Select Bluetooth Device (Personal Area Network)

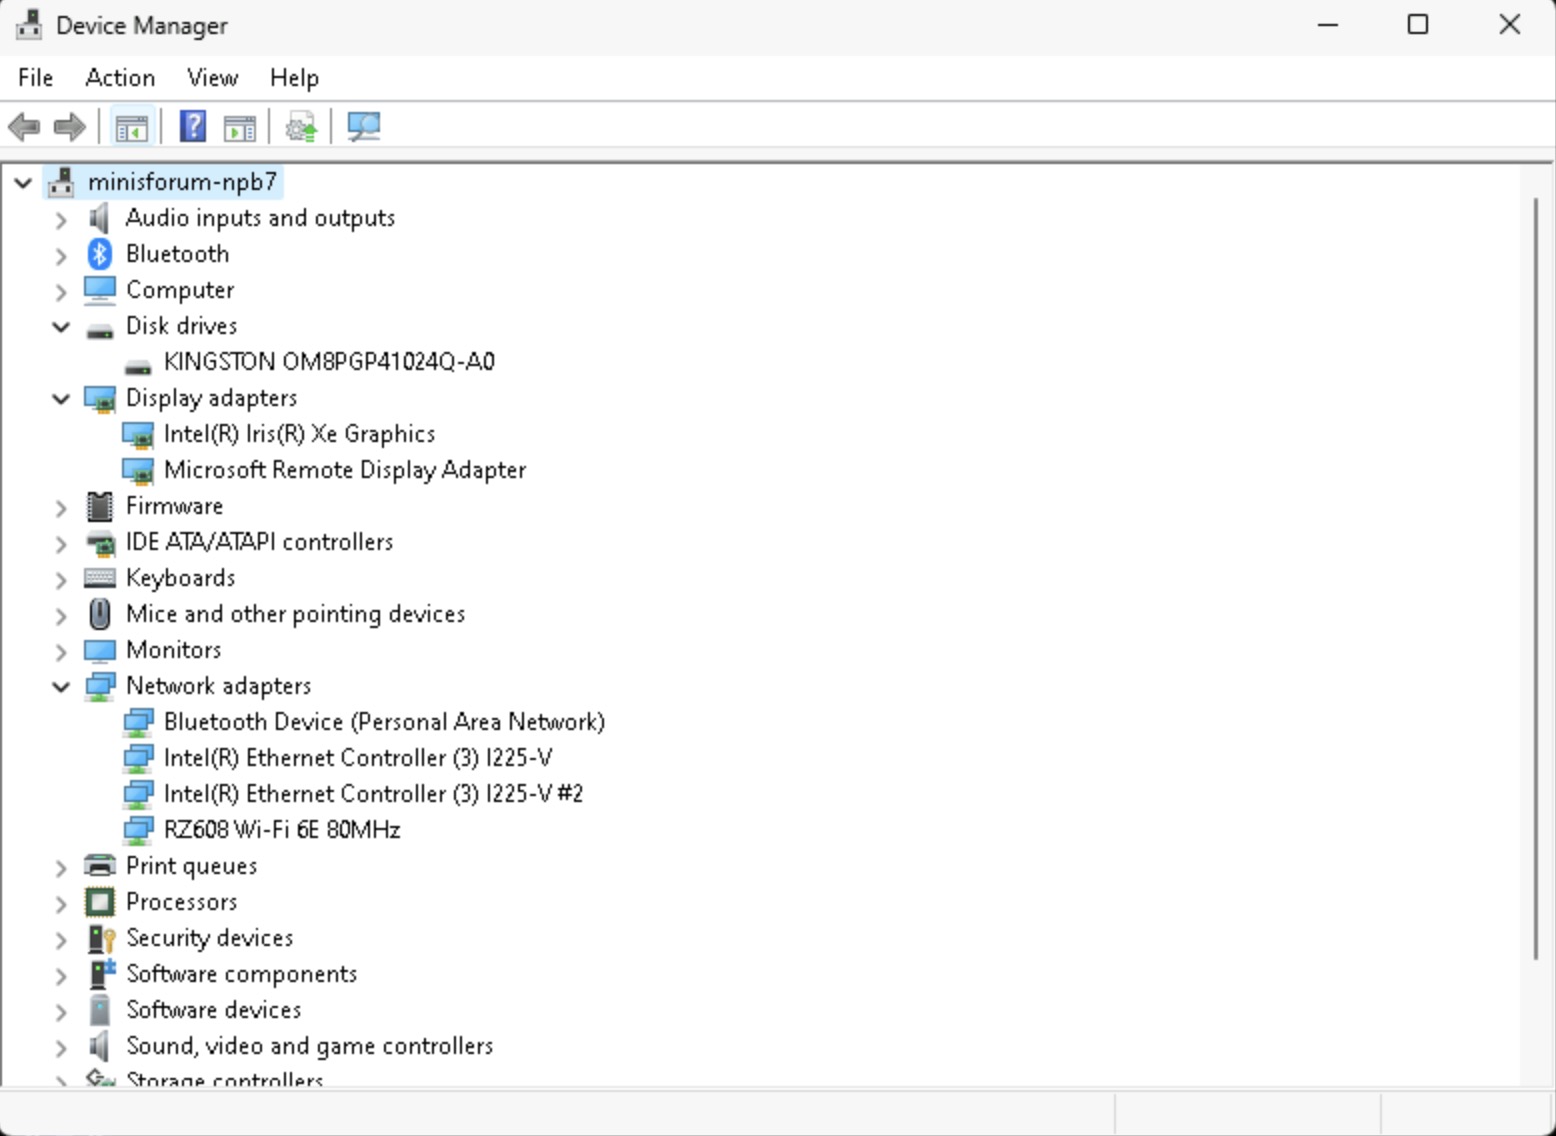click(384, 722)
